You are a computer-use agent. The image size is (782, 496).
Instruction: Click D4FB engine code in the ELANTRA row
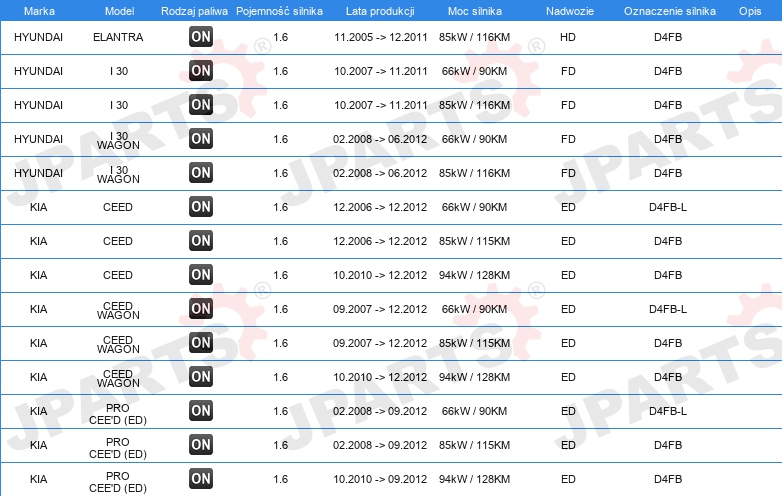(668, 37)
